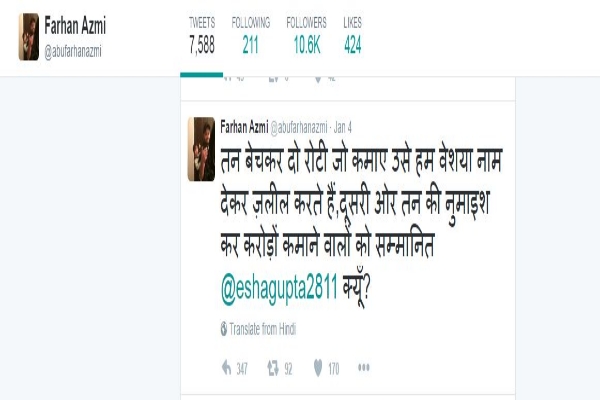The width and height of the screenshot is (600, 400).
Task: Retweet the Jan 4 tweet
Action: click(x=273, y=368)
